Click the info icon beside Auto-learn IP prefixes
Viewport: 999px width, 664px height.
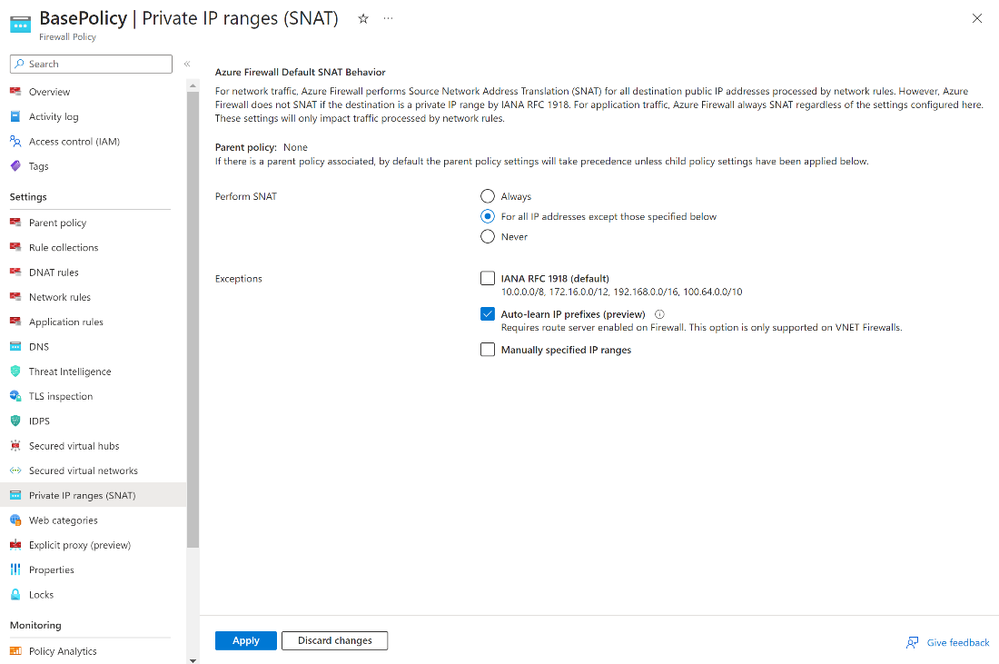[x=660, y=314]
